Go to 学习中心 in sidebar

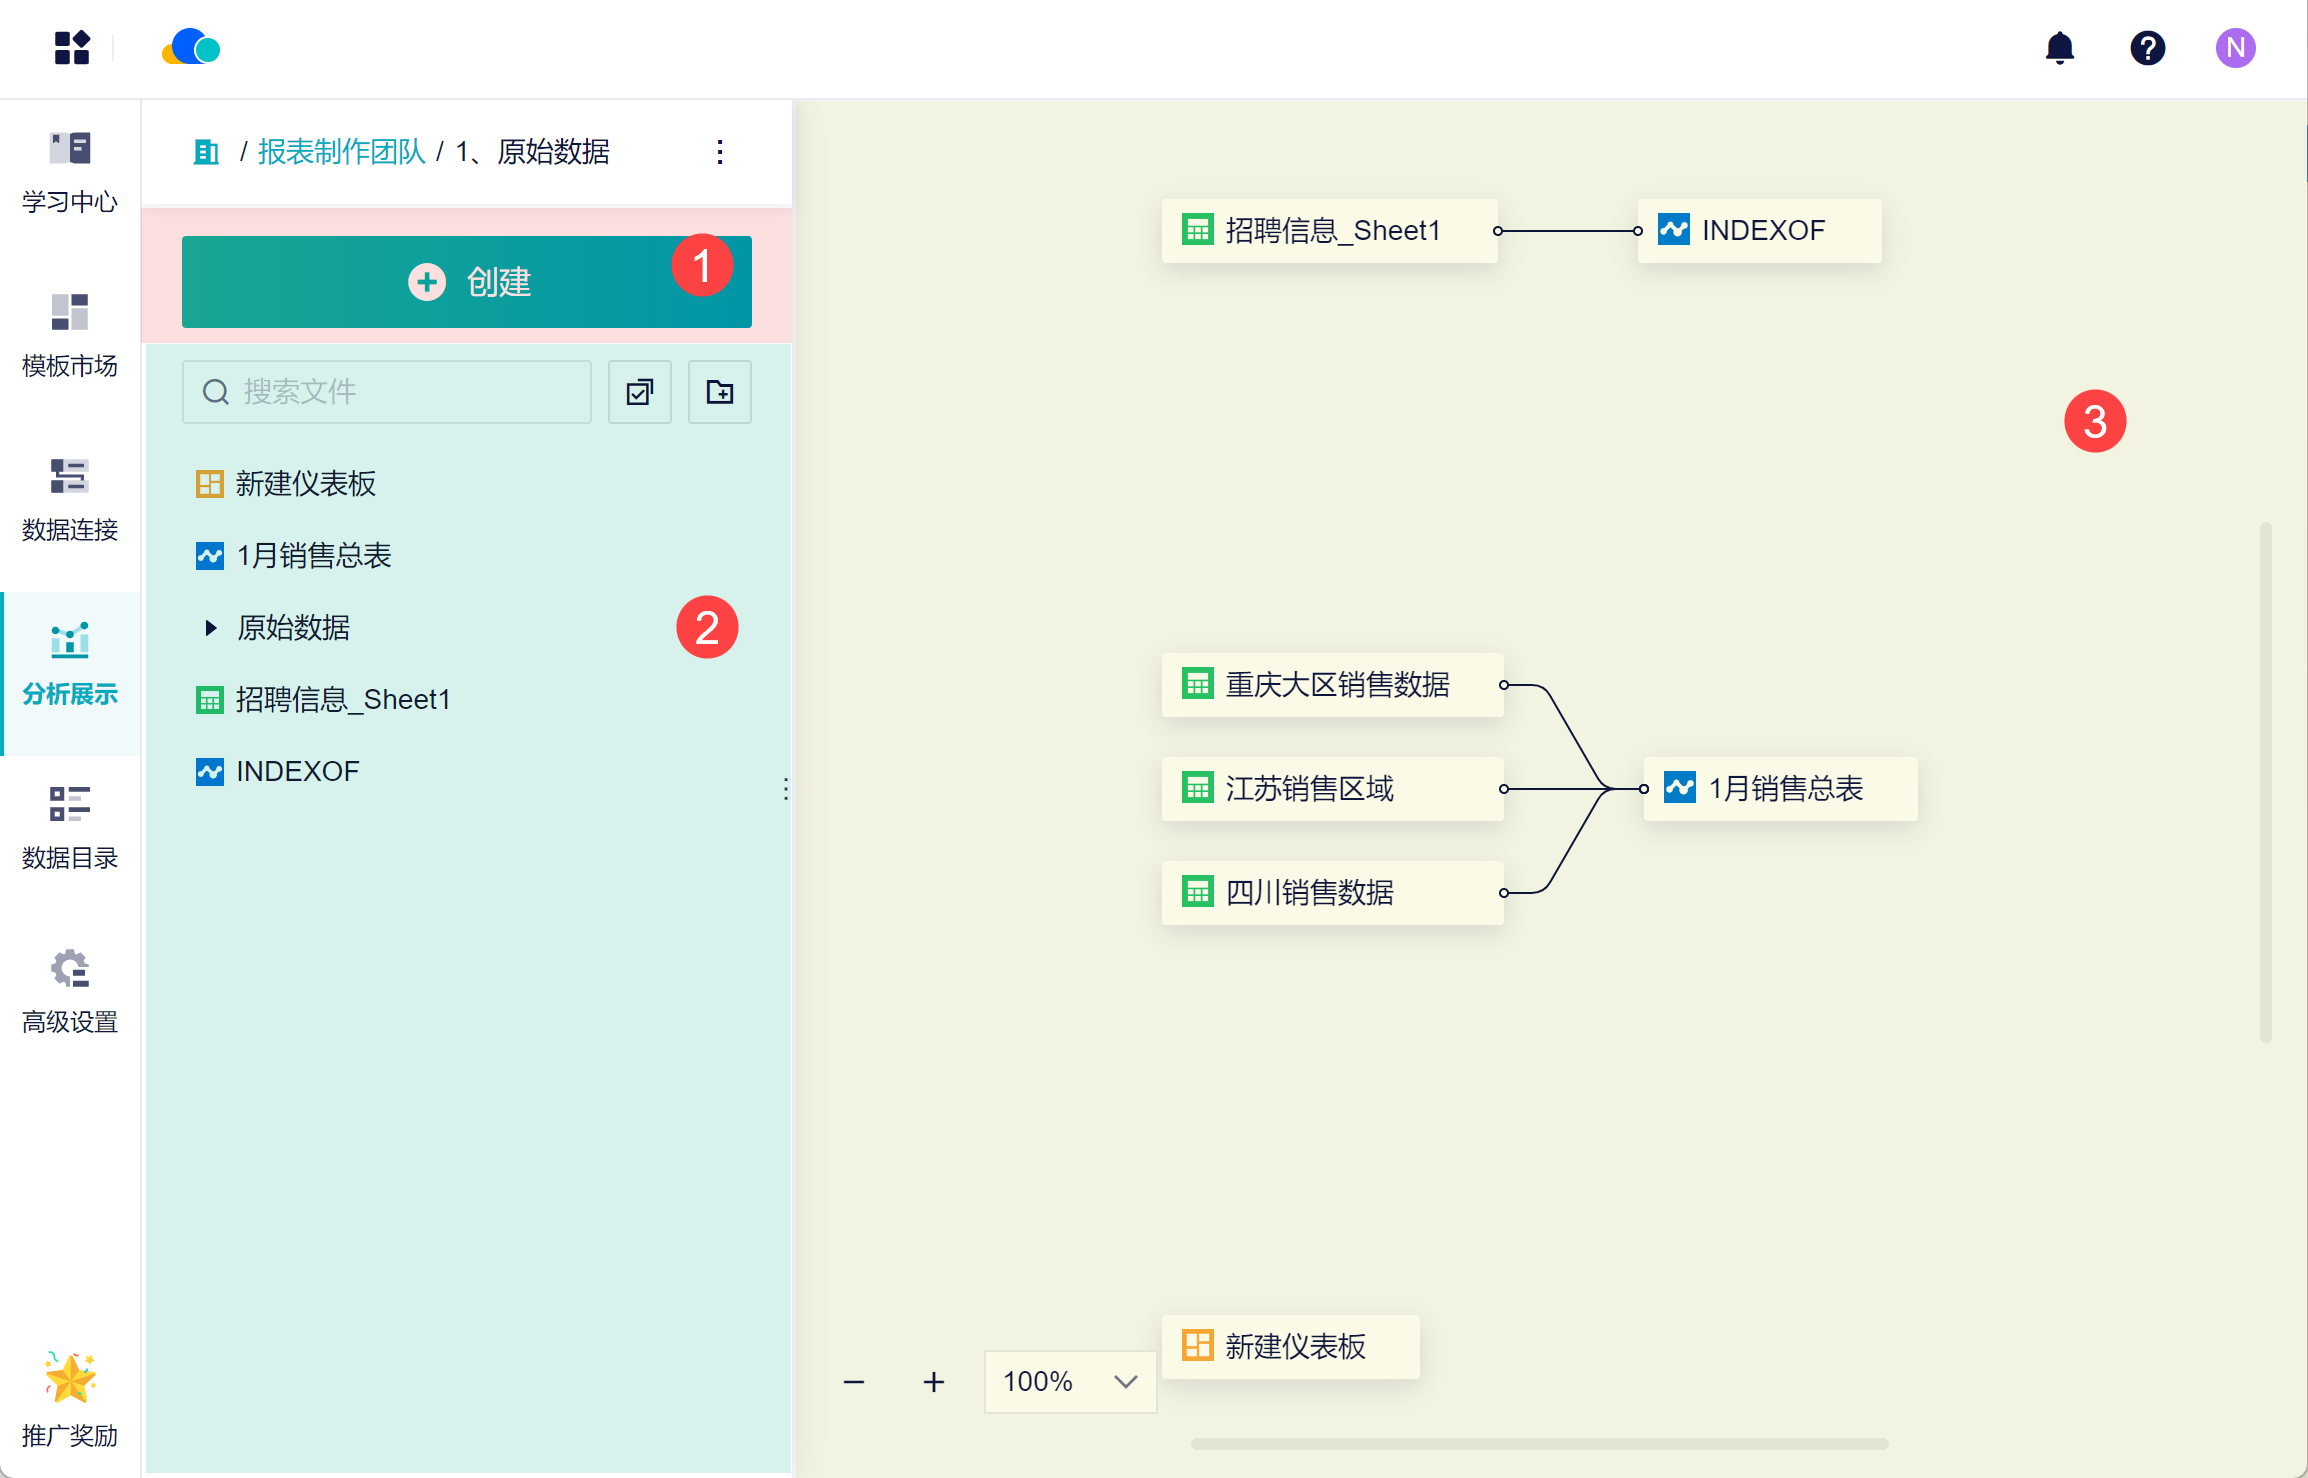(x=70, y=172)
